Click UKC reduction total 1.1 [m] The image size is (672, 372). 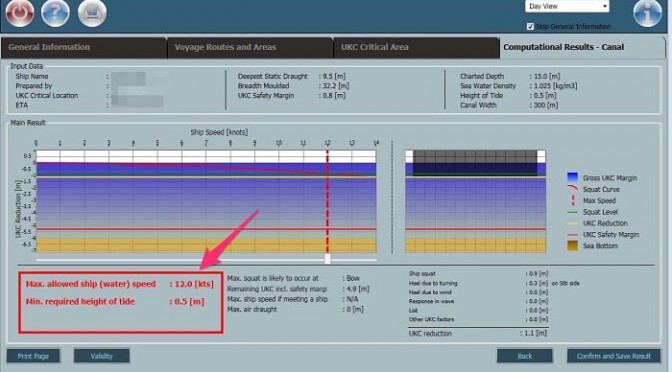tap(535, 333)
